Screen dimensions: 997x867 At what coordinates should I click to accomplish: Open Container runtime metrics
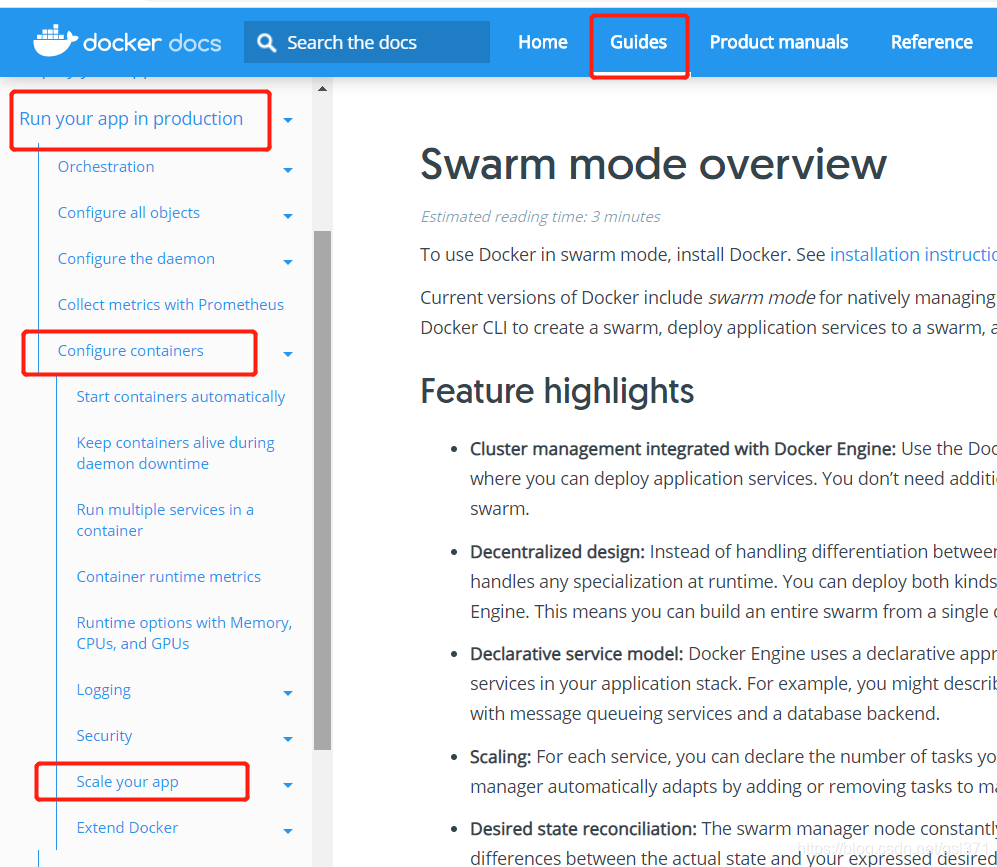pos(168,577)
